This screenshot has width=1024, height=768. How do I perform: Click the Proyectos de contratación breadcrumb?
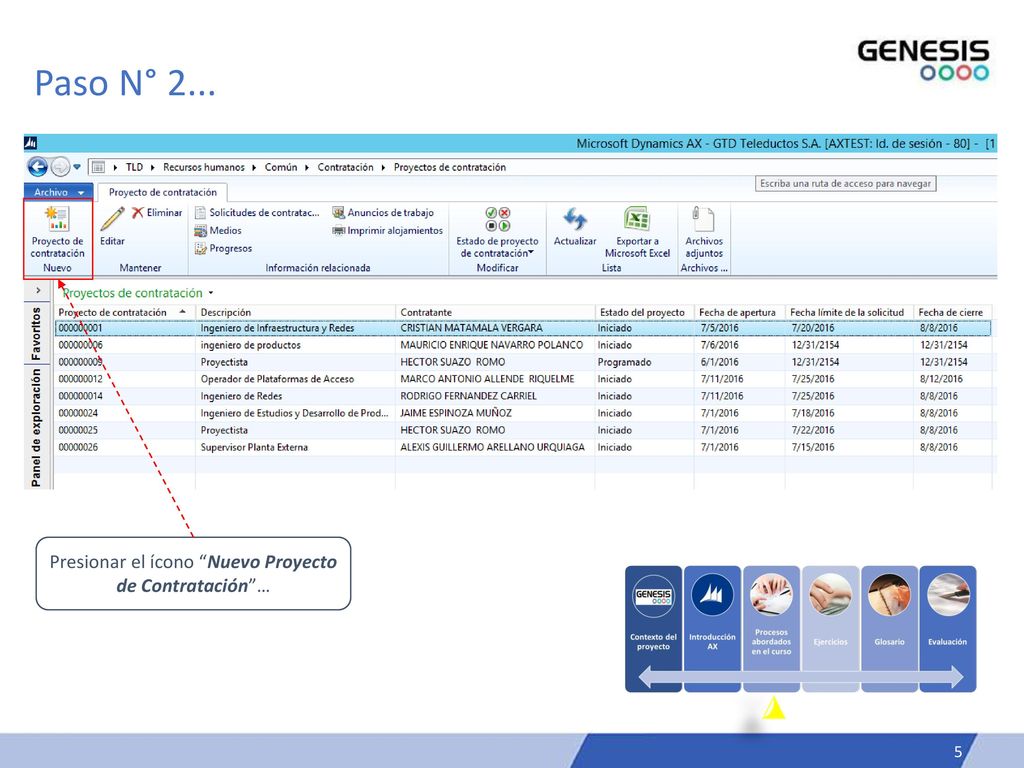coord(450,167)
